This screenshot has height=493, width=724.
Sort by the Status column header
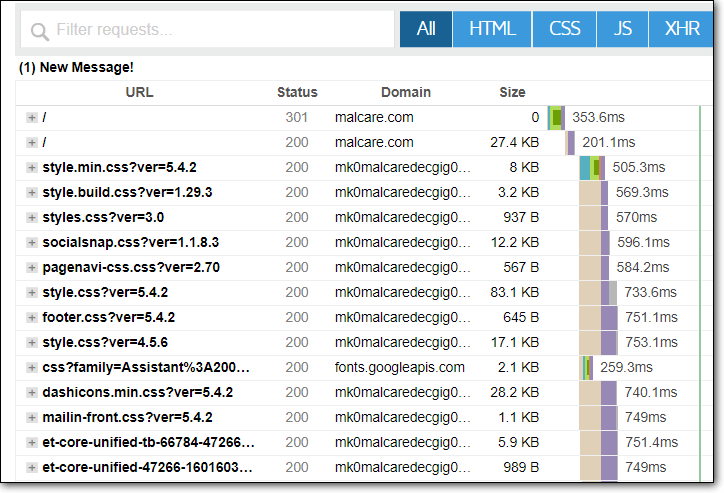pos(297,93)
